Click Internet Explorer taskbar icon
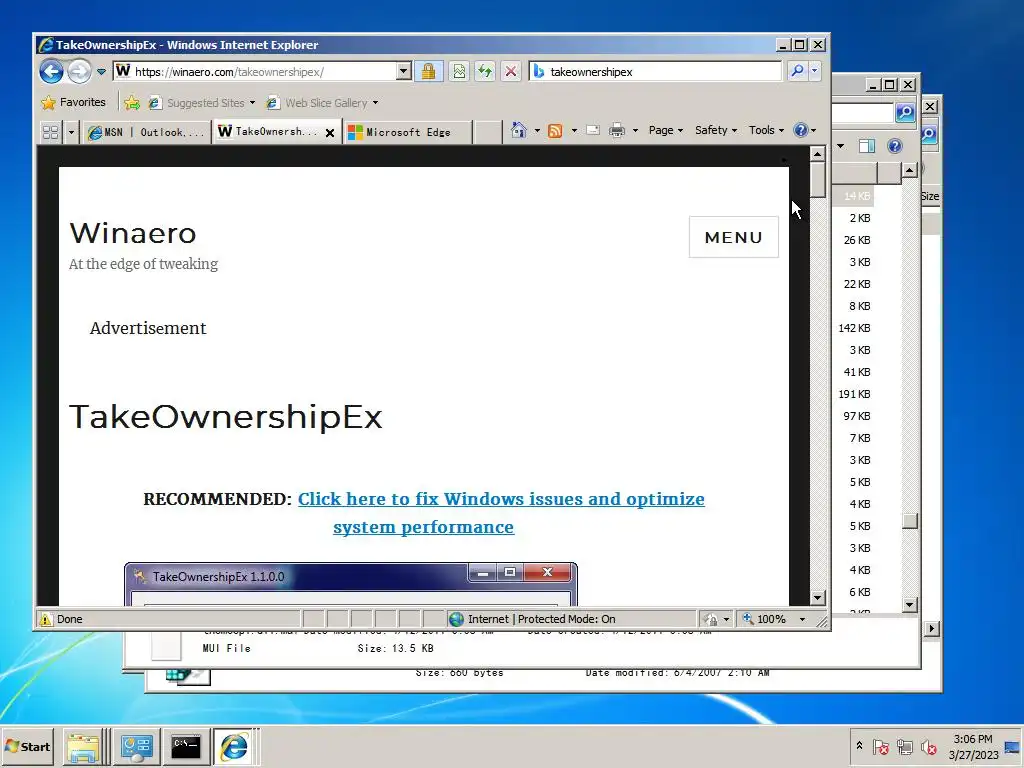This screenshot has height=768, width=1024. [234, 747]
